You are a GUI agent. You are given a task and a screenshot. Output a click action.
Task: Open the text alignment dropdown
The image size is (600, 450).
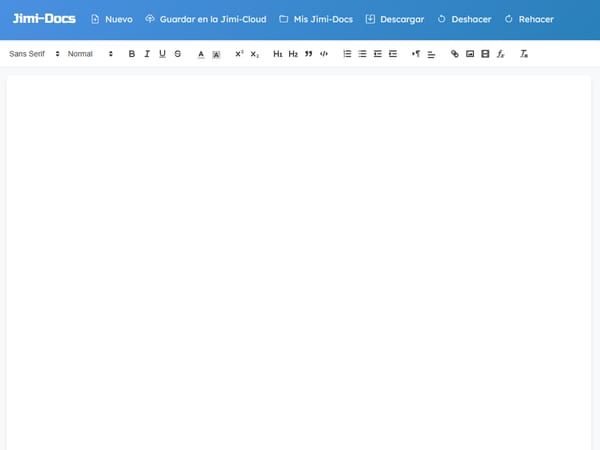[431, 54]
